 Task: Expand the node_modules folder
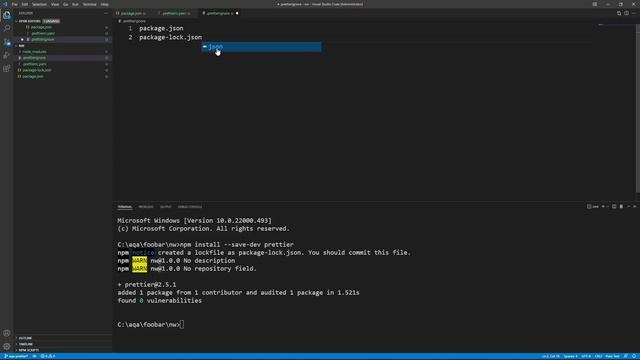(x=35, y=52)
